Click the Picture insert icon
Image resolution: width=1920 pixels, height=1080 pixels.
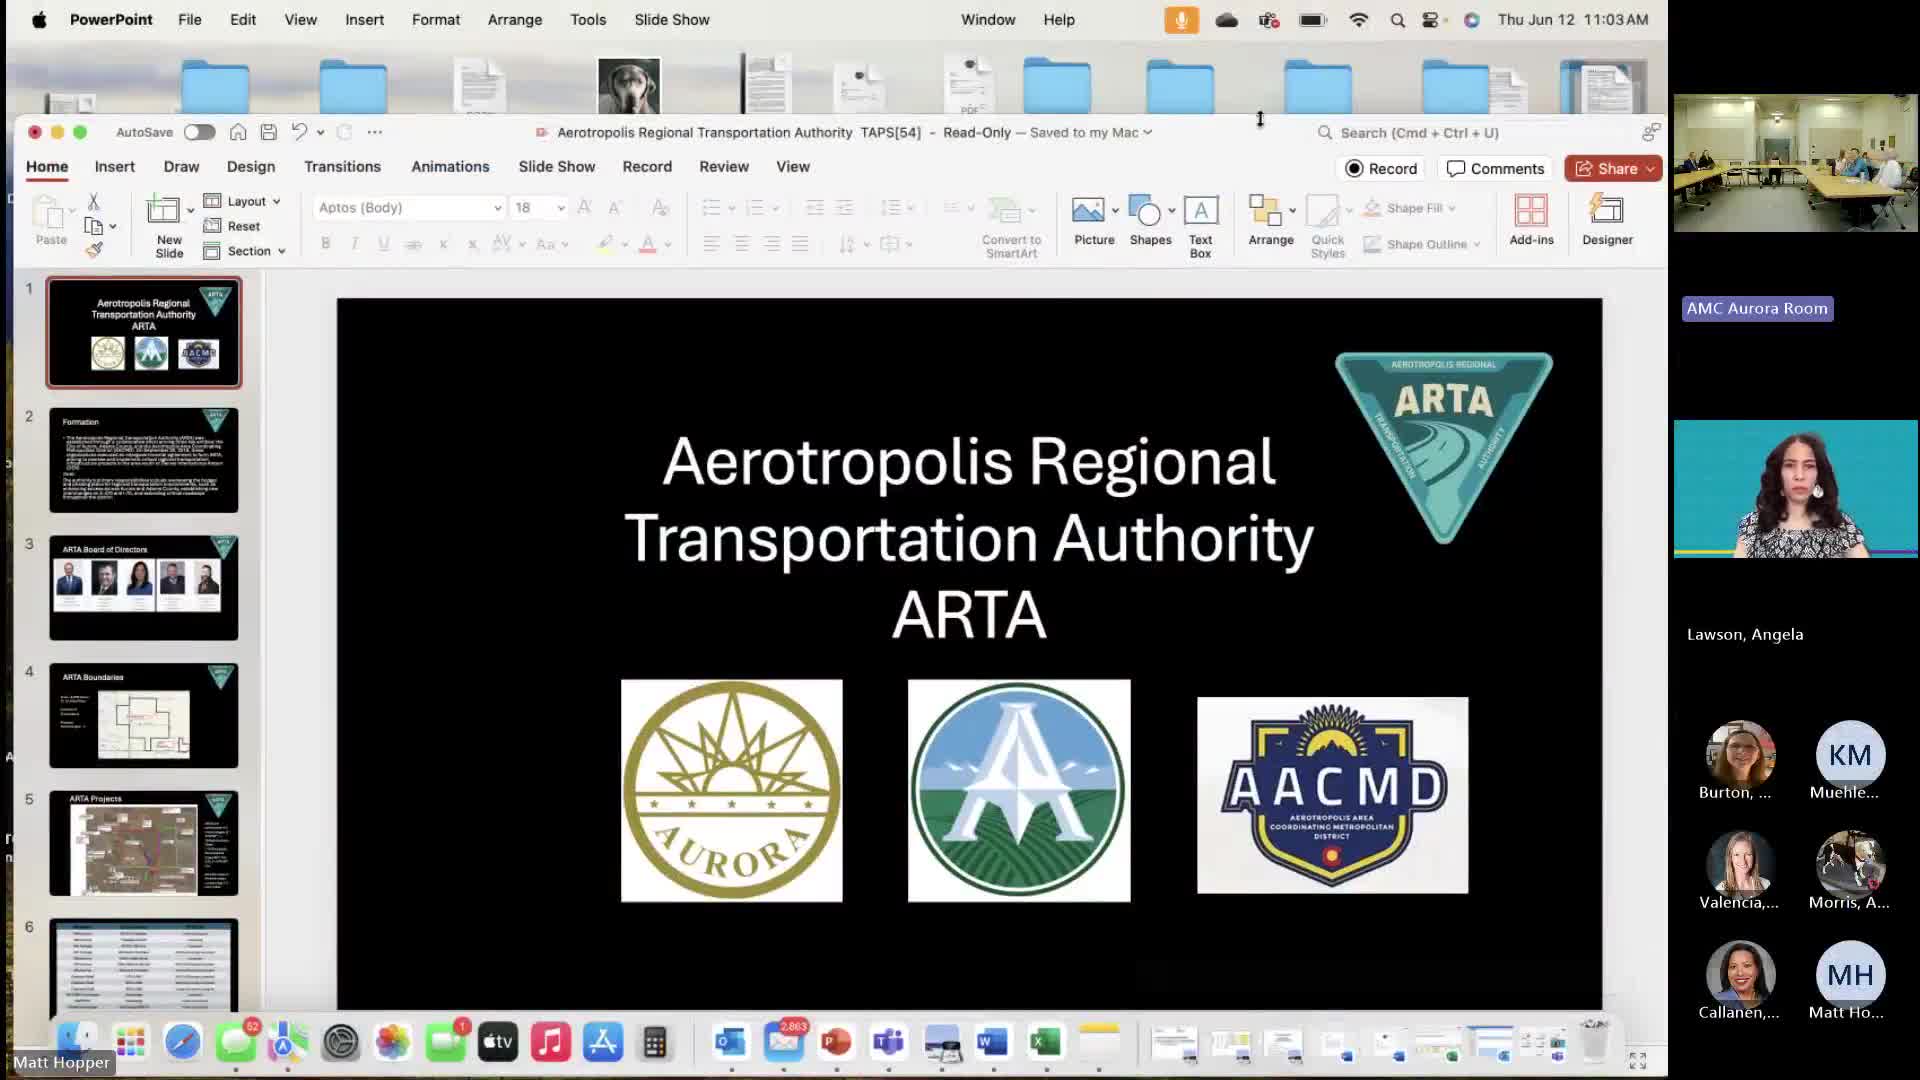(x=1088, y=211)
